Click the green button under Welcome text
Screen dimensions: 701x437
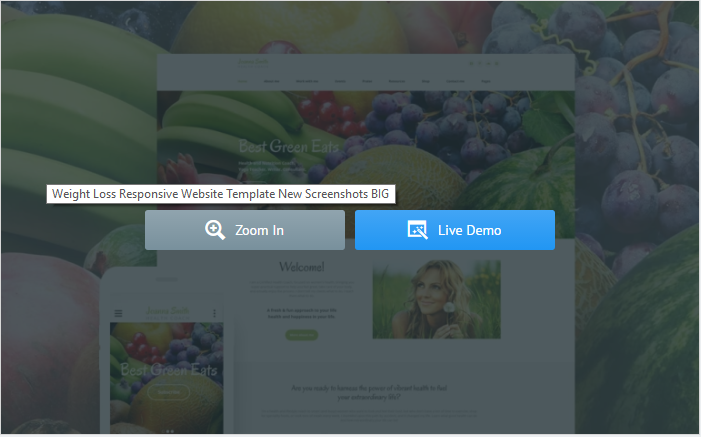[x=302, y=335]
